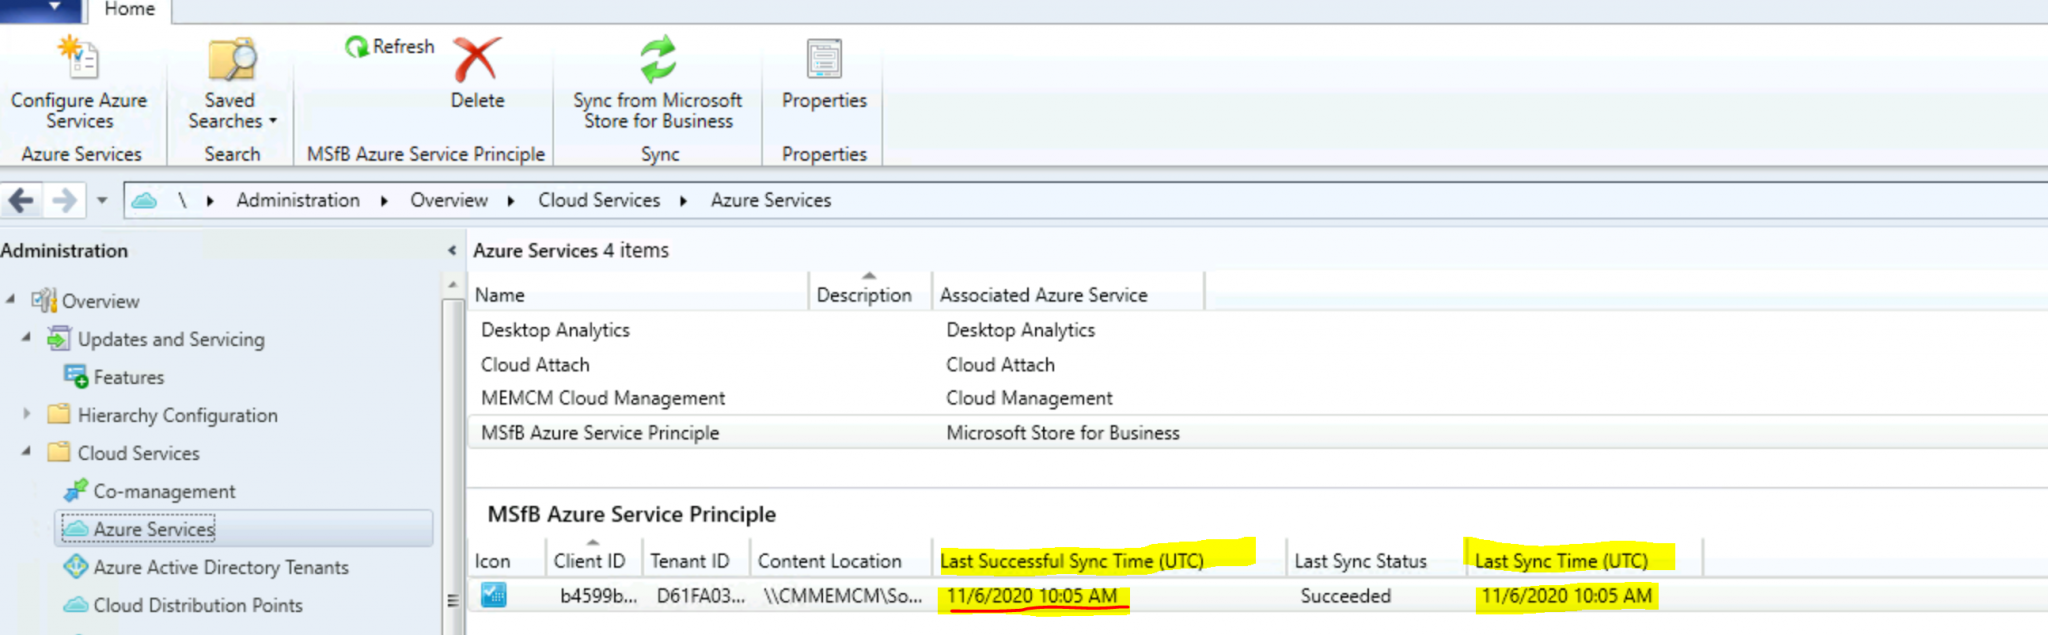Select the MSfB Azure Service Principle row
2048x635 pixels.
point(1257,433)
